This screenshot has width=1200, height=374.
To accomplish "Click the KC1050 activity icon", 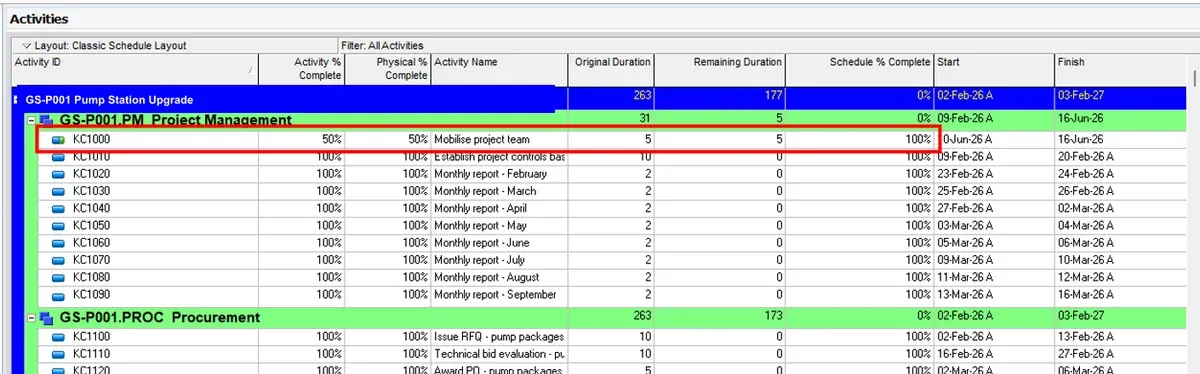I will click(x=59, y=226).
